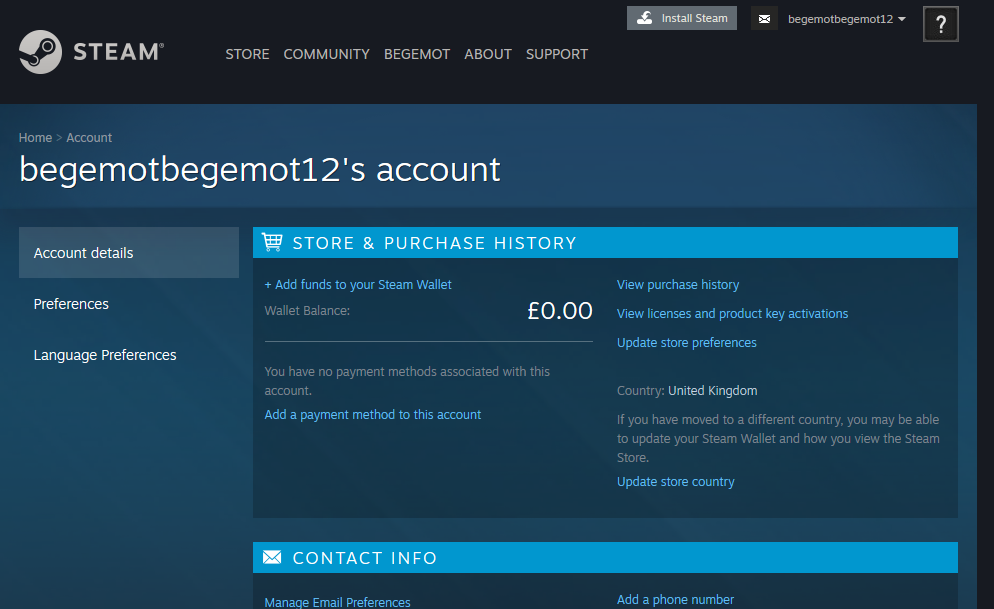Image resolution: width=994 pixels, height=609 pixels.
Task: Open View licenses and product key activations
Action: 732,314
